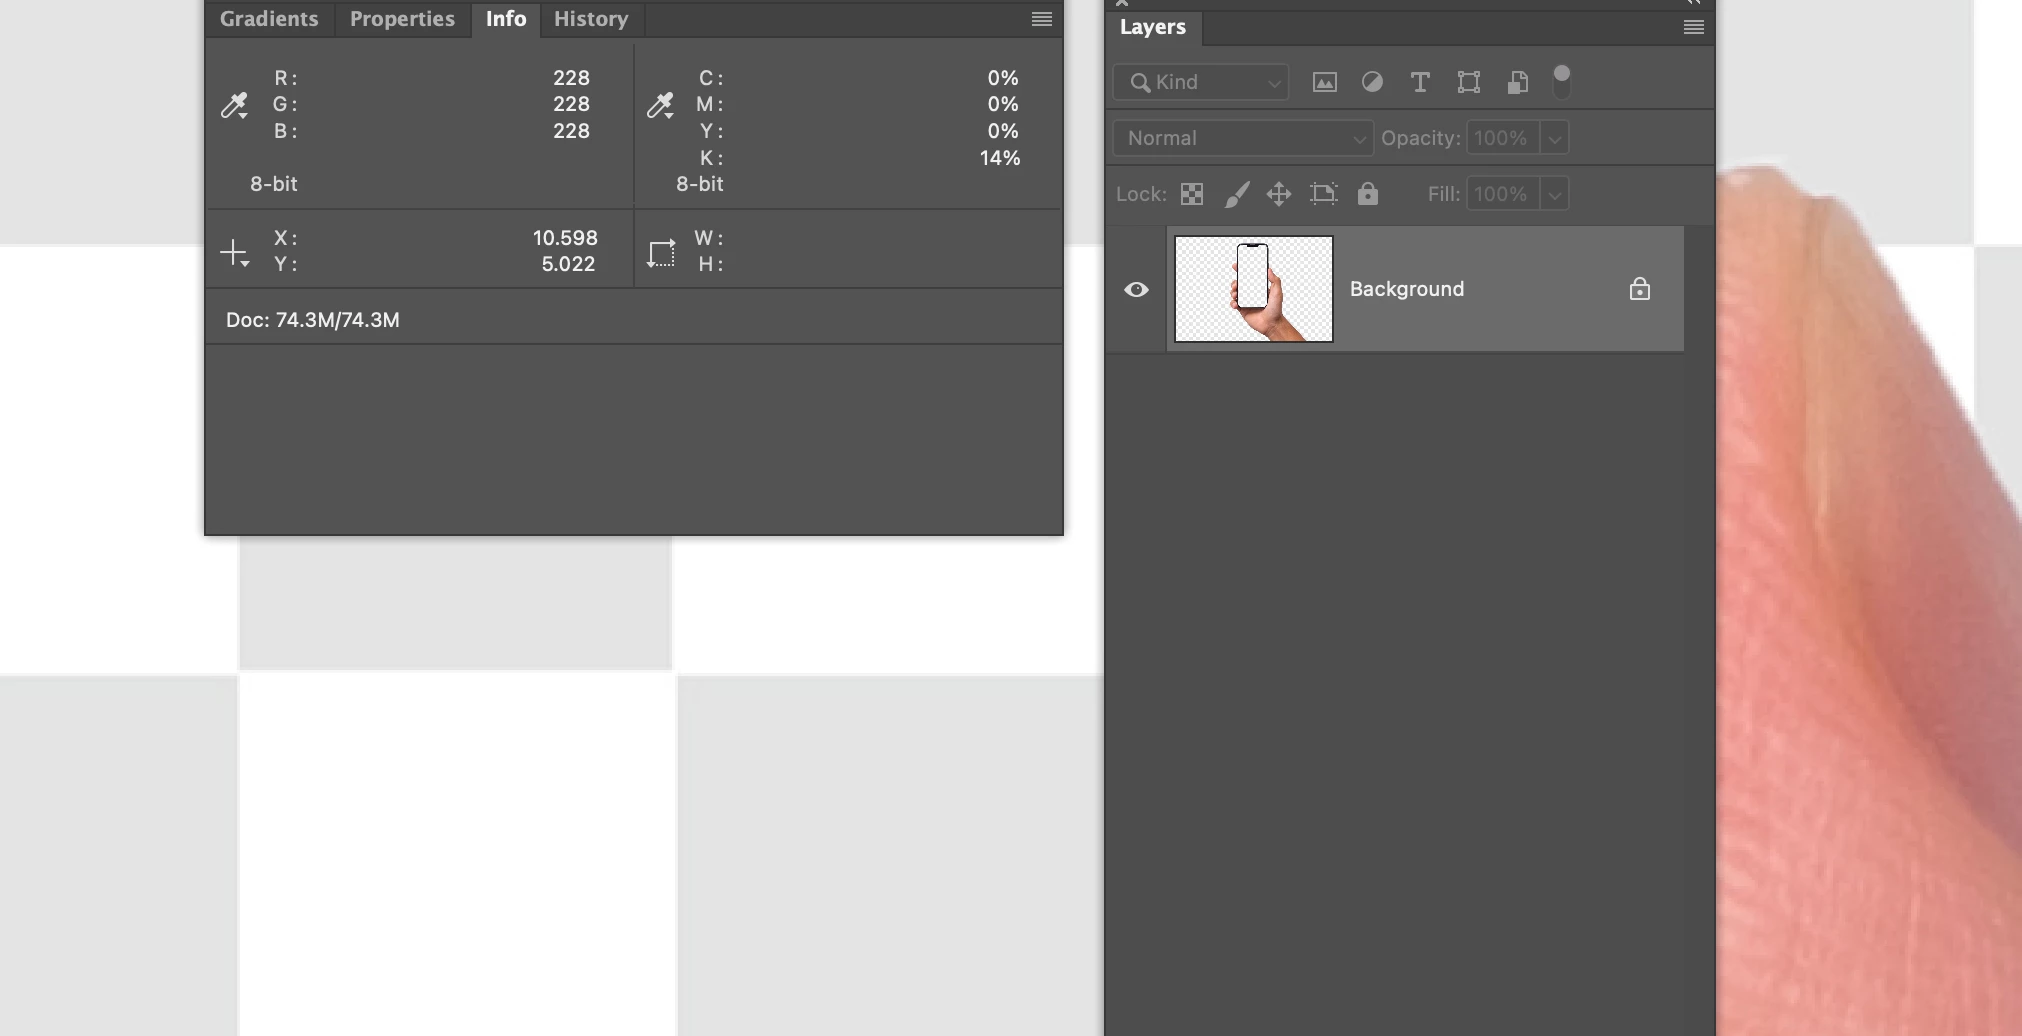The image size is (2022, 1036).
Task: Click the Opacity value field
Action: tap(1503, 138)
